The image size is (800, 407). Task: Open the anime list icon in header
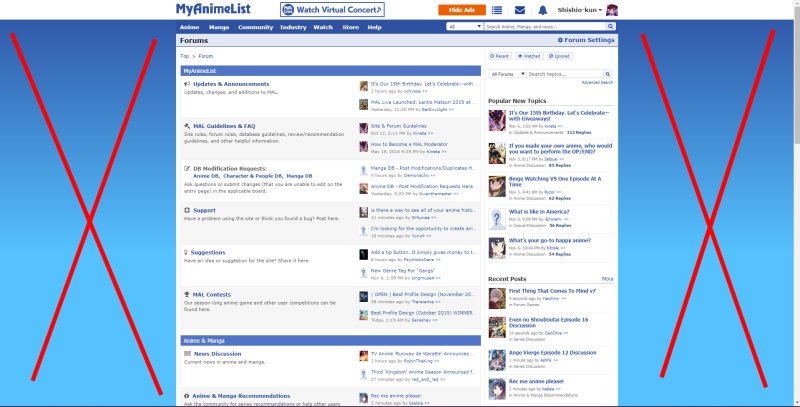coord(496,10)
